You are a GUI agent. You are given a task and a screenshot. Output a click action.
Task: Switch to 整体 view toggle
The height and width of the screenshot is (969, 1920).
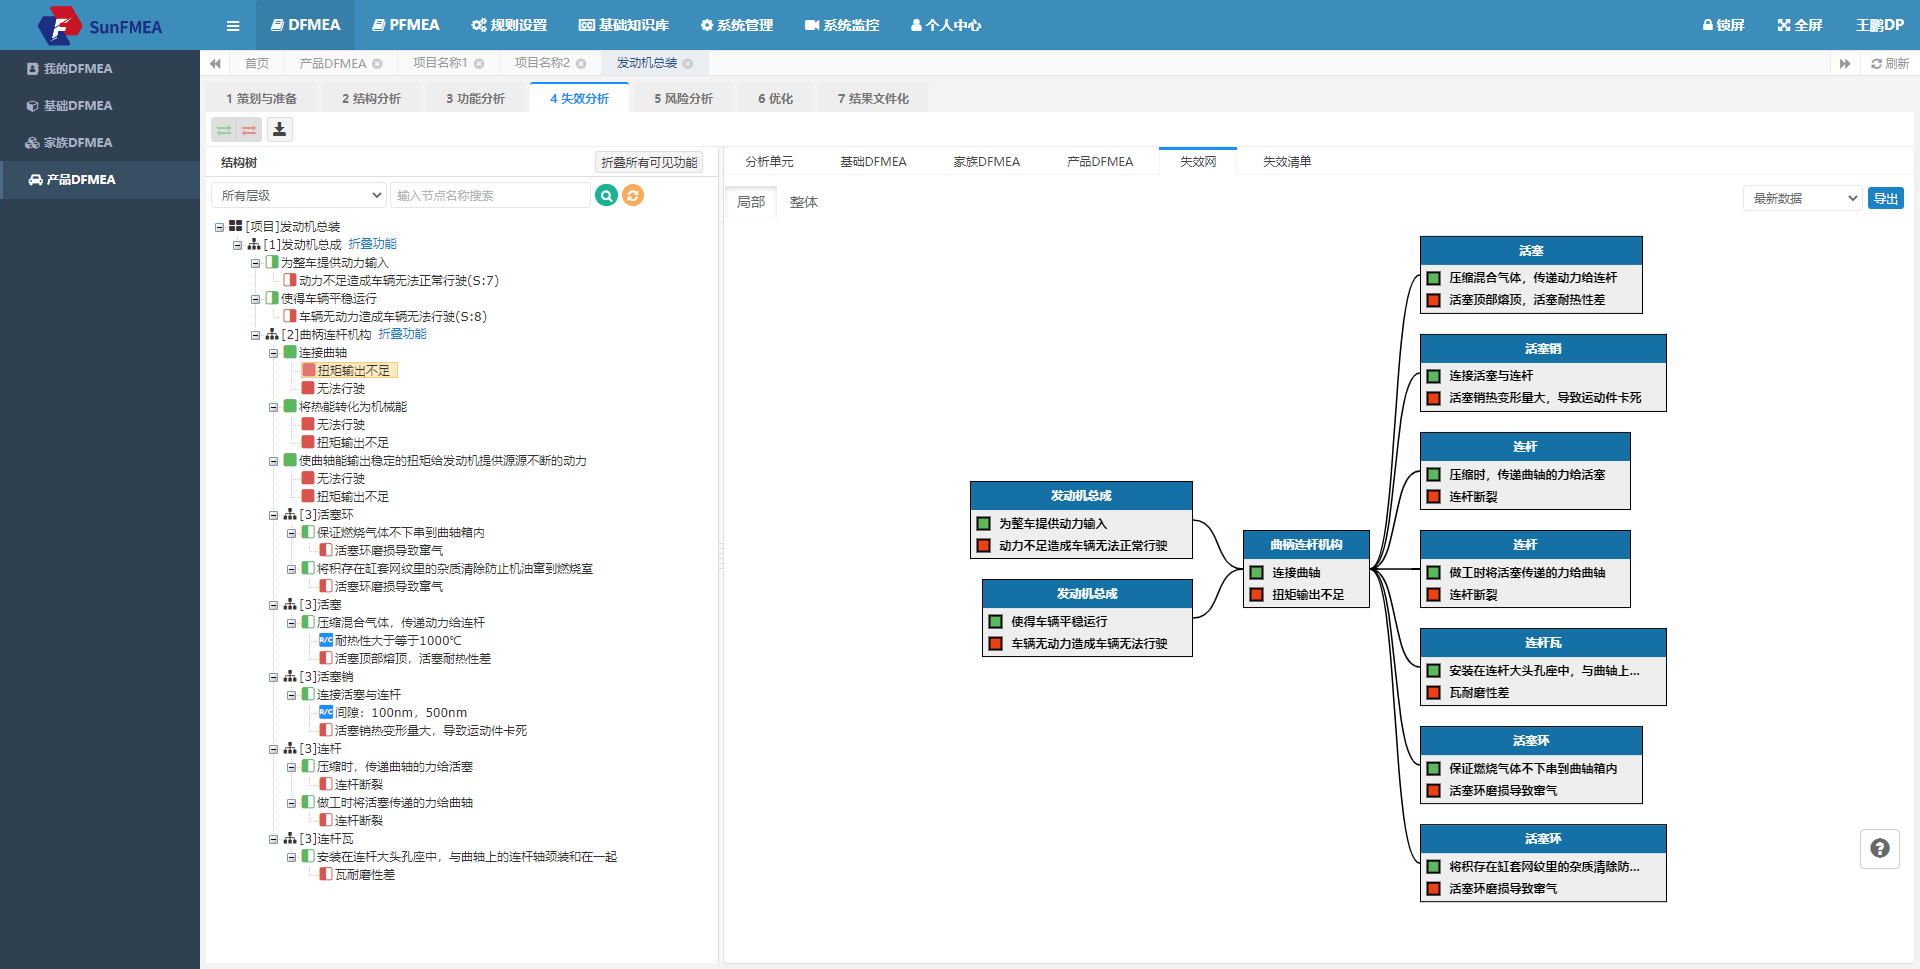(x=804, y=202)
